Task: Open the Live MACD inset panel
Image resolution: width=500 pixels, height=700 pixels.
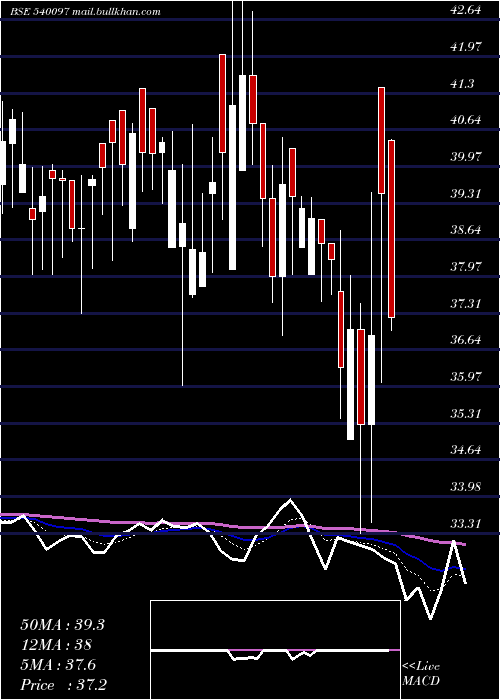Action: pos(275,650)
